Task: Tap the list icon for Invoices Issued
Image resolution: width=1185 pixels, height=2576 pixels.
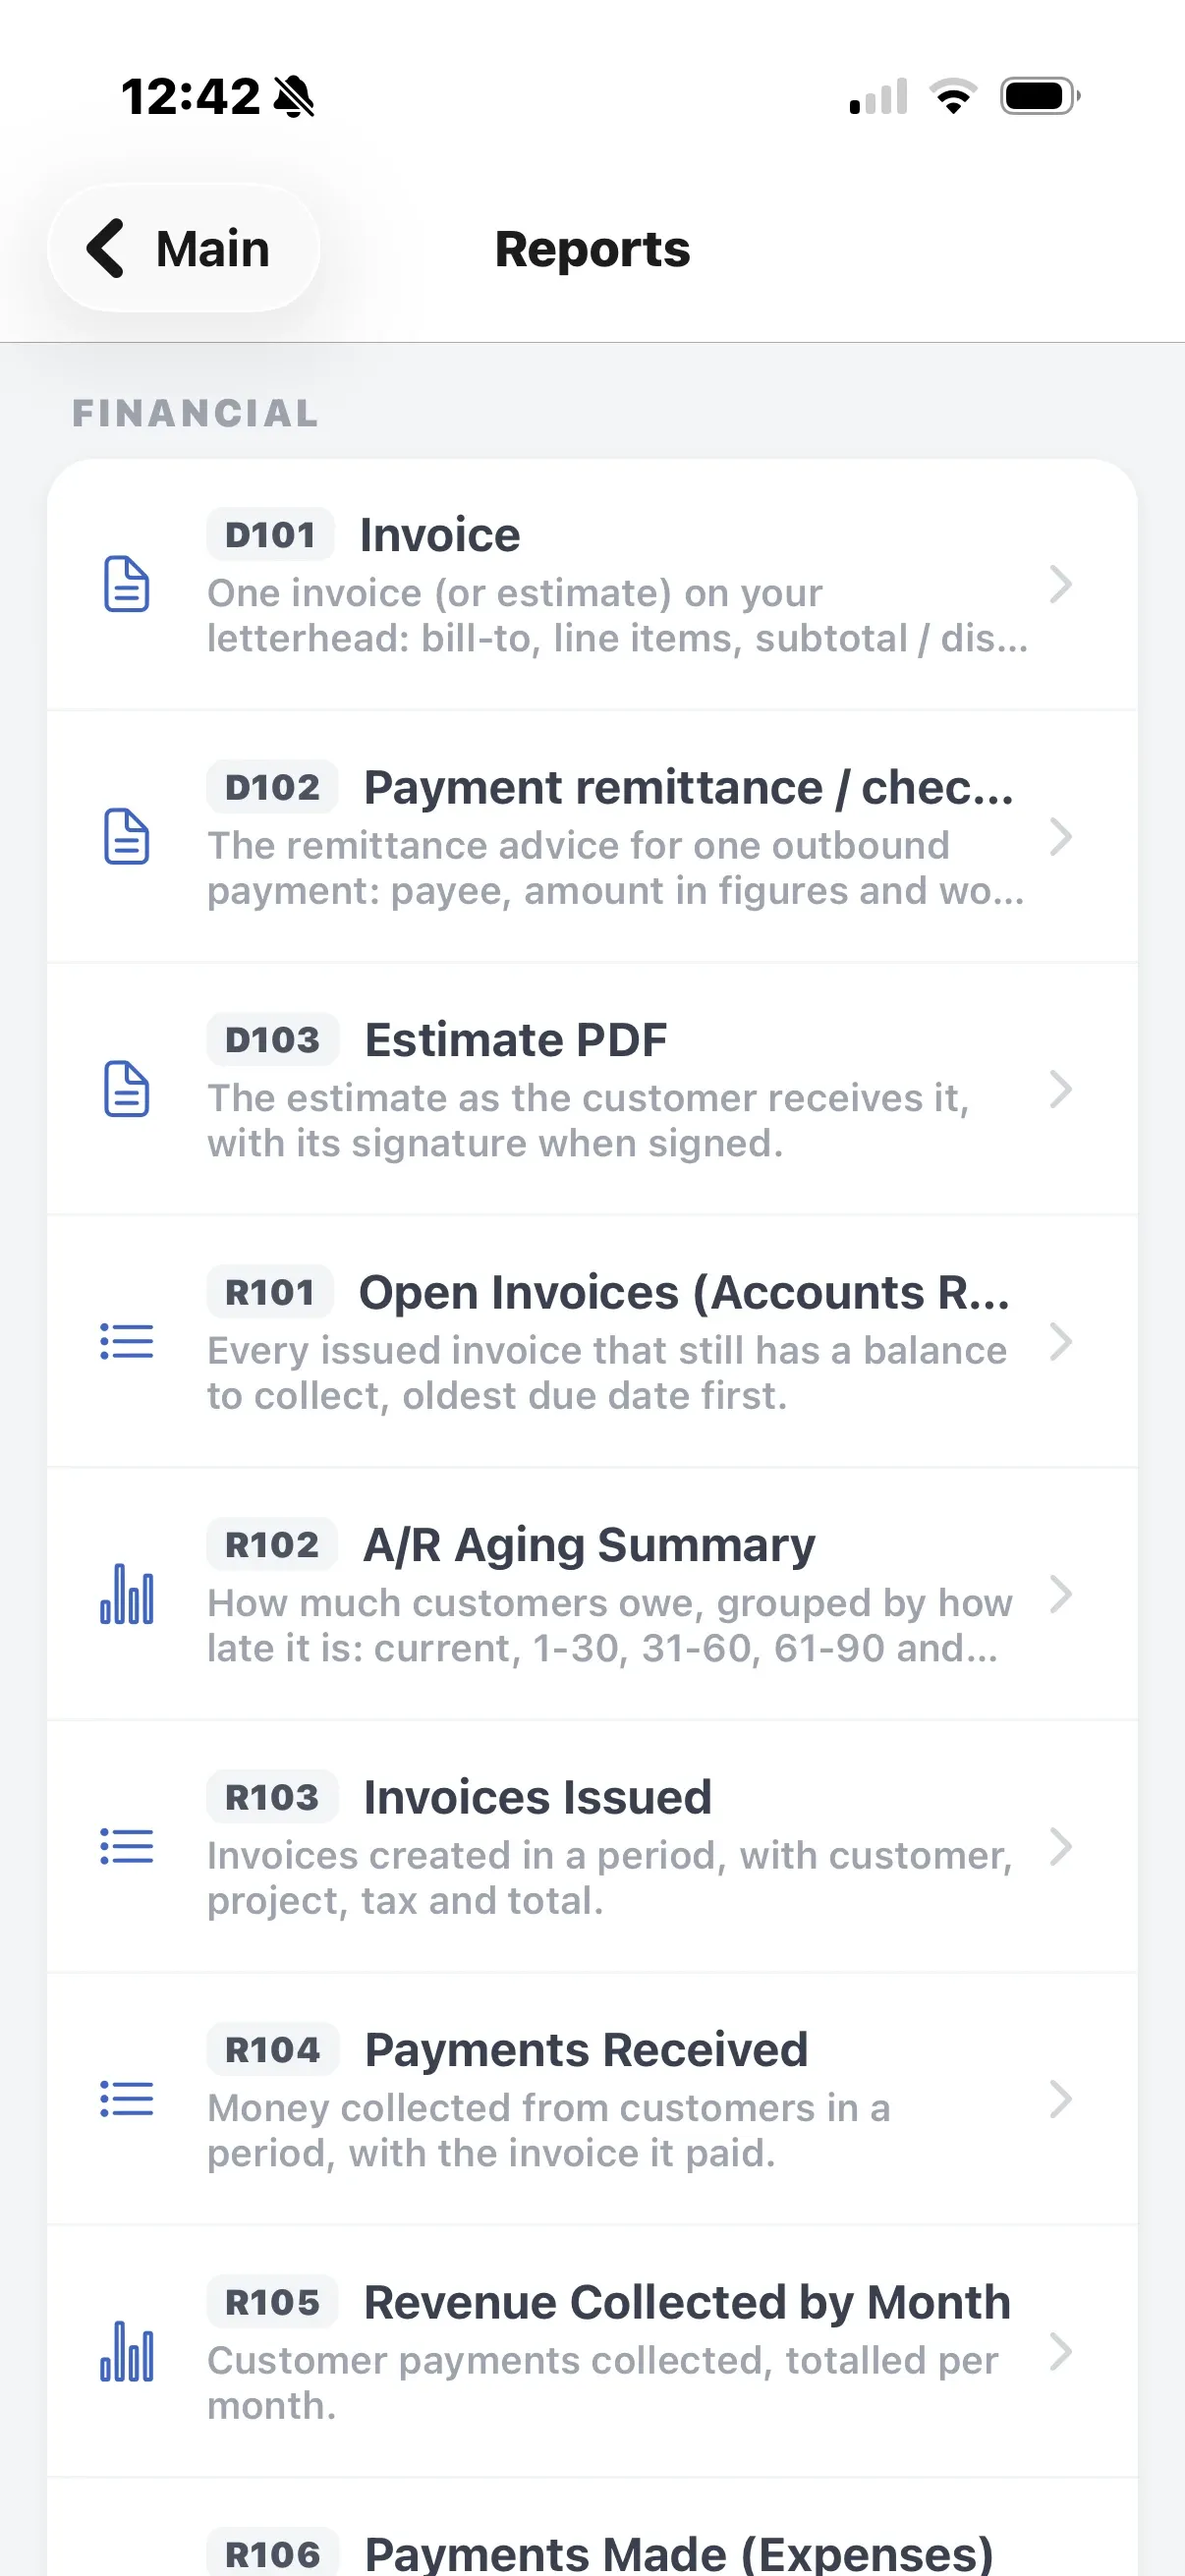Action: click(x=127, y=1846)
